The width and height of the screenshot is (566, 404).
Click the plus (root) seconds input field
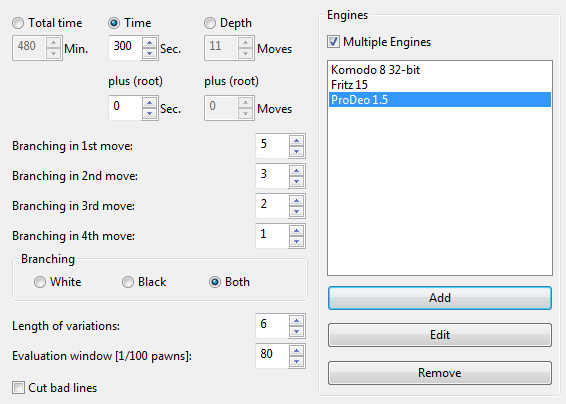126,108
